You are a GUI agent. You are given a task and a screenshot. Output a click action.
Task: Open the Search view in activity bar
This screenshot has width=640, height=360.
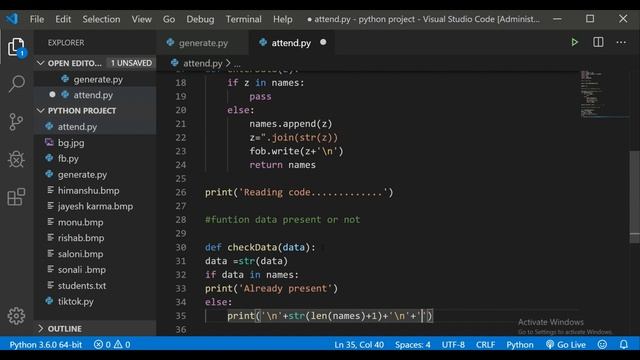[16, 84]
